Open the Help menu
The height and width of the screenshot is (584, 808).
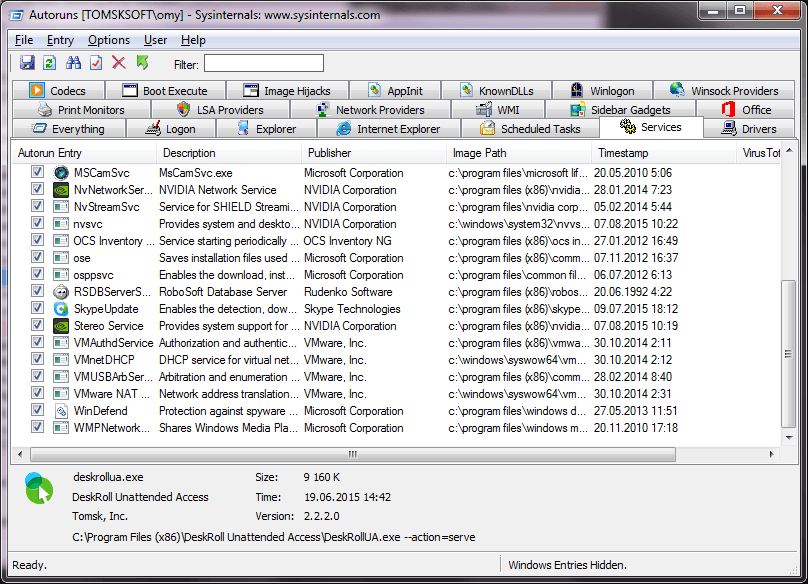[193, 40]
